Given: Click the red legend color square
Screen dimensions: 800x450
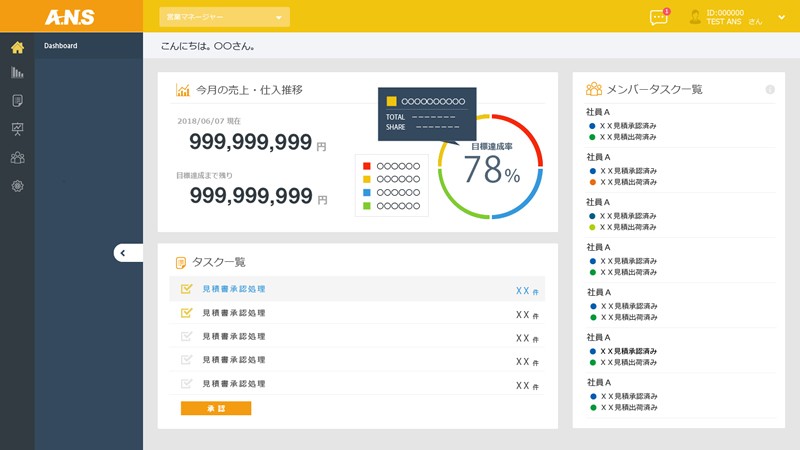Looking at the screenshot, I should [367, 166].
